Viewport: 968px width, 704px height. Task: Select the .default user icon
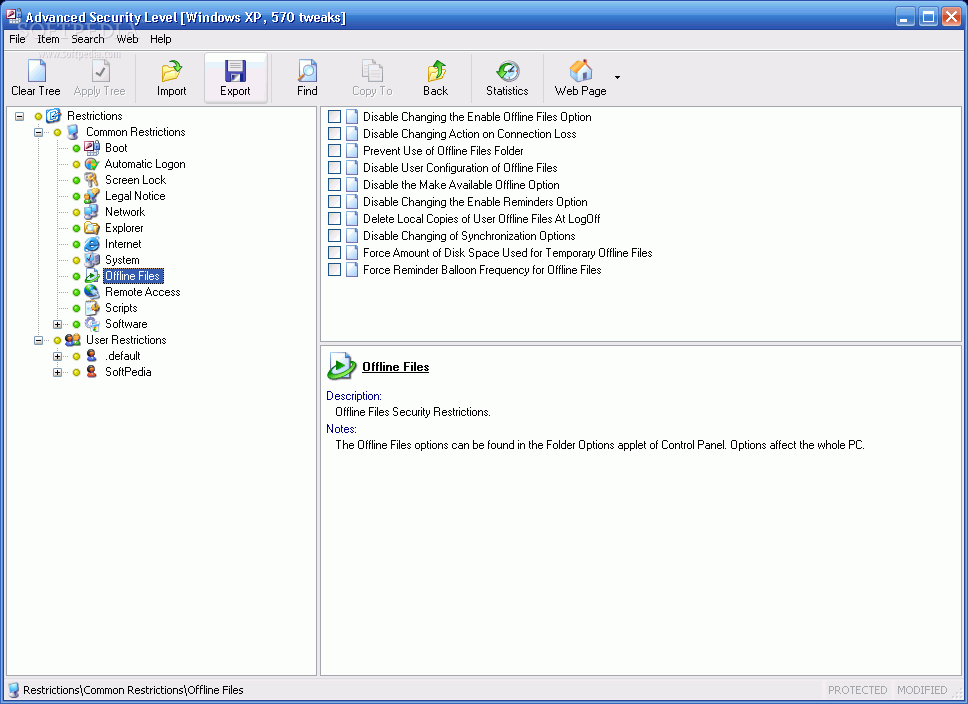(91, 356)
